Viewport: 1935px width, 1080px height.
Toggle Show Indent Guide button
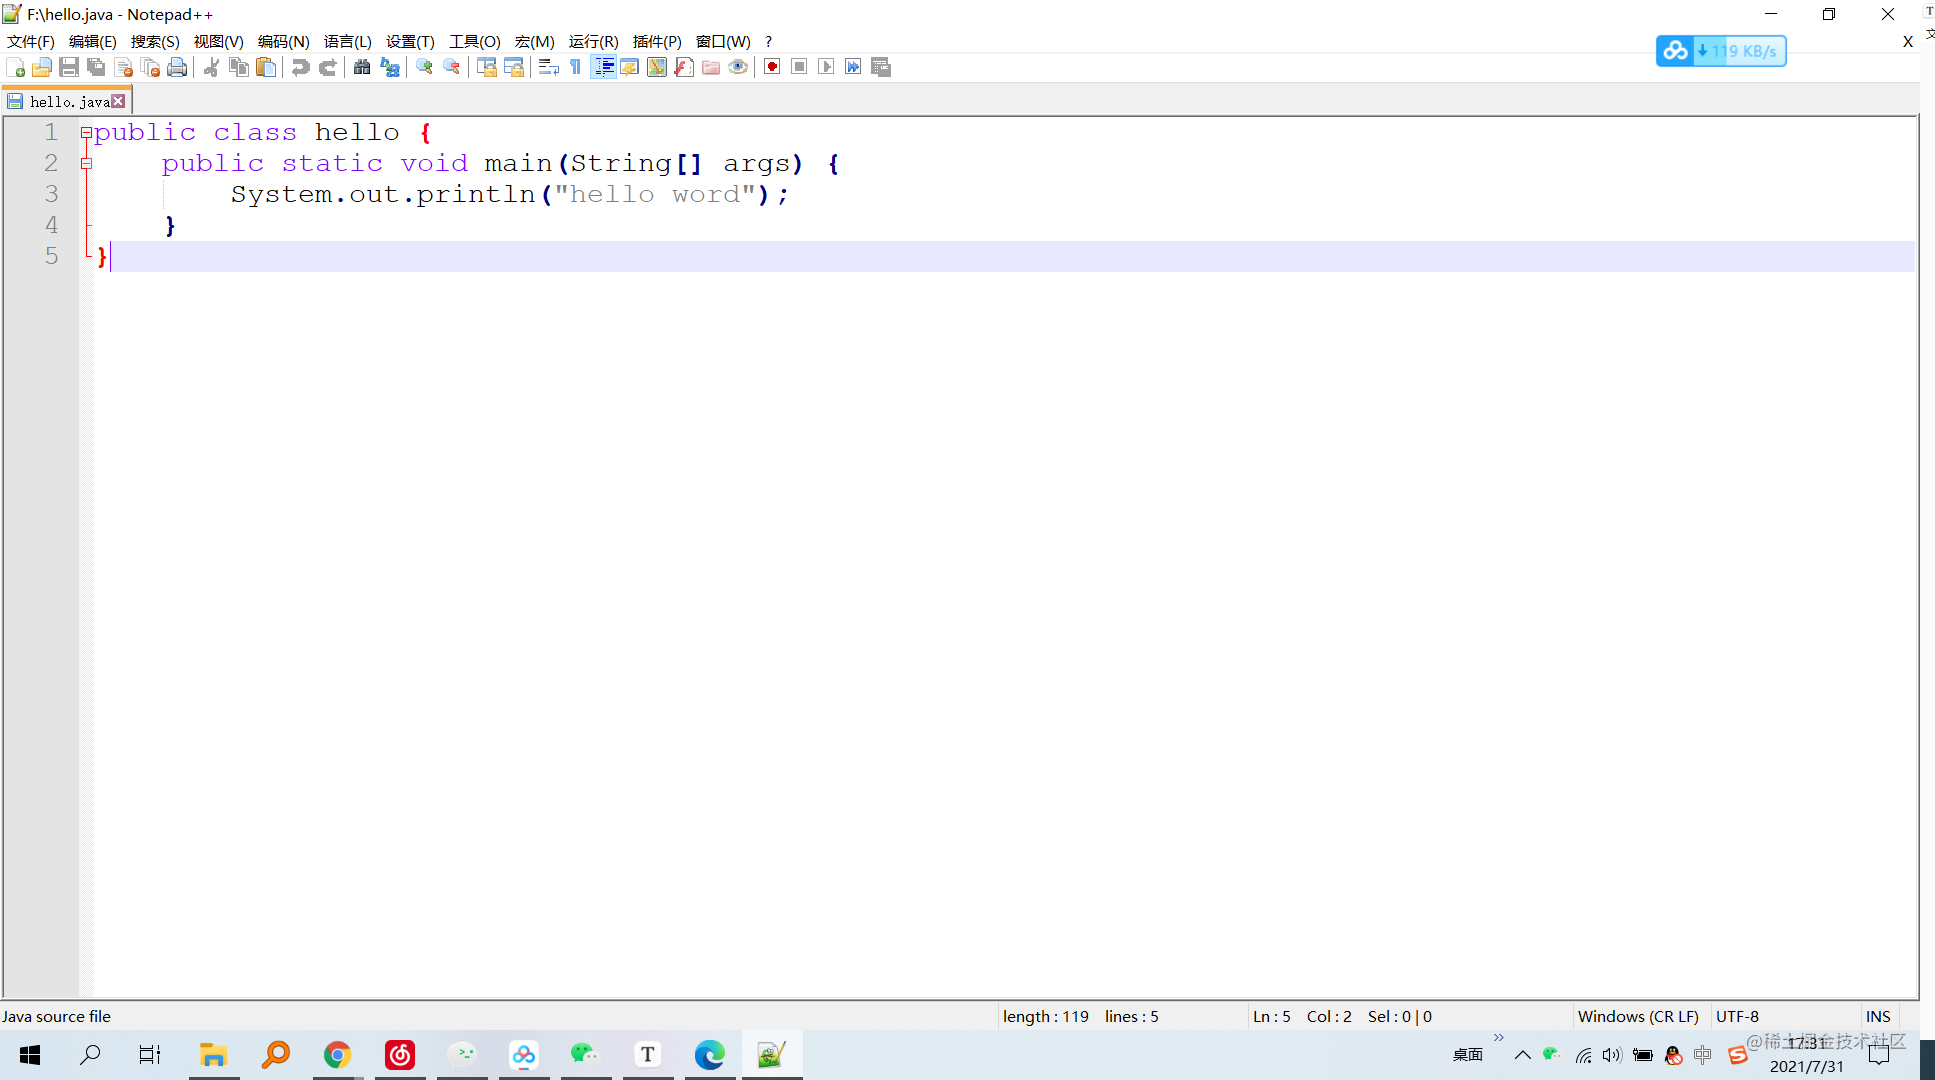tap(603, 67)
